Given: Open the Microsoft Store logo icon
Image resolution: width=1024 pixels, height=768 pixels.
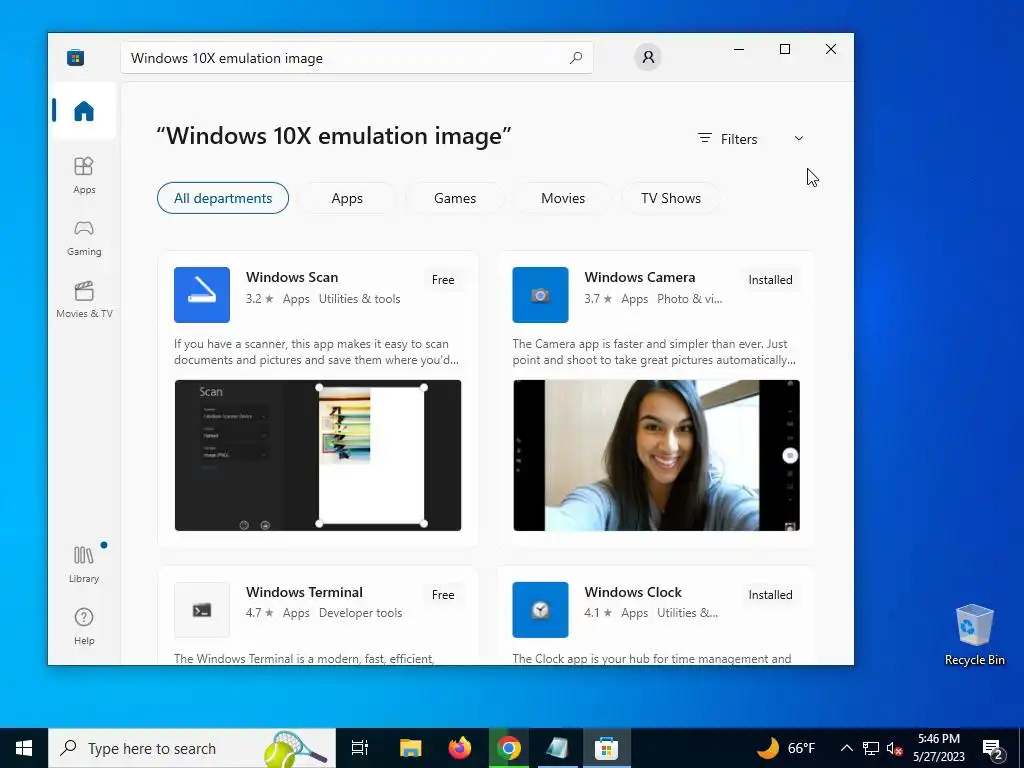Looking at the screenshot, I should [x=75, y=57].
